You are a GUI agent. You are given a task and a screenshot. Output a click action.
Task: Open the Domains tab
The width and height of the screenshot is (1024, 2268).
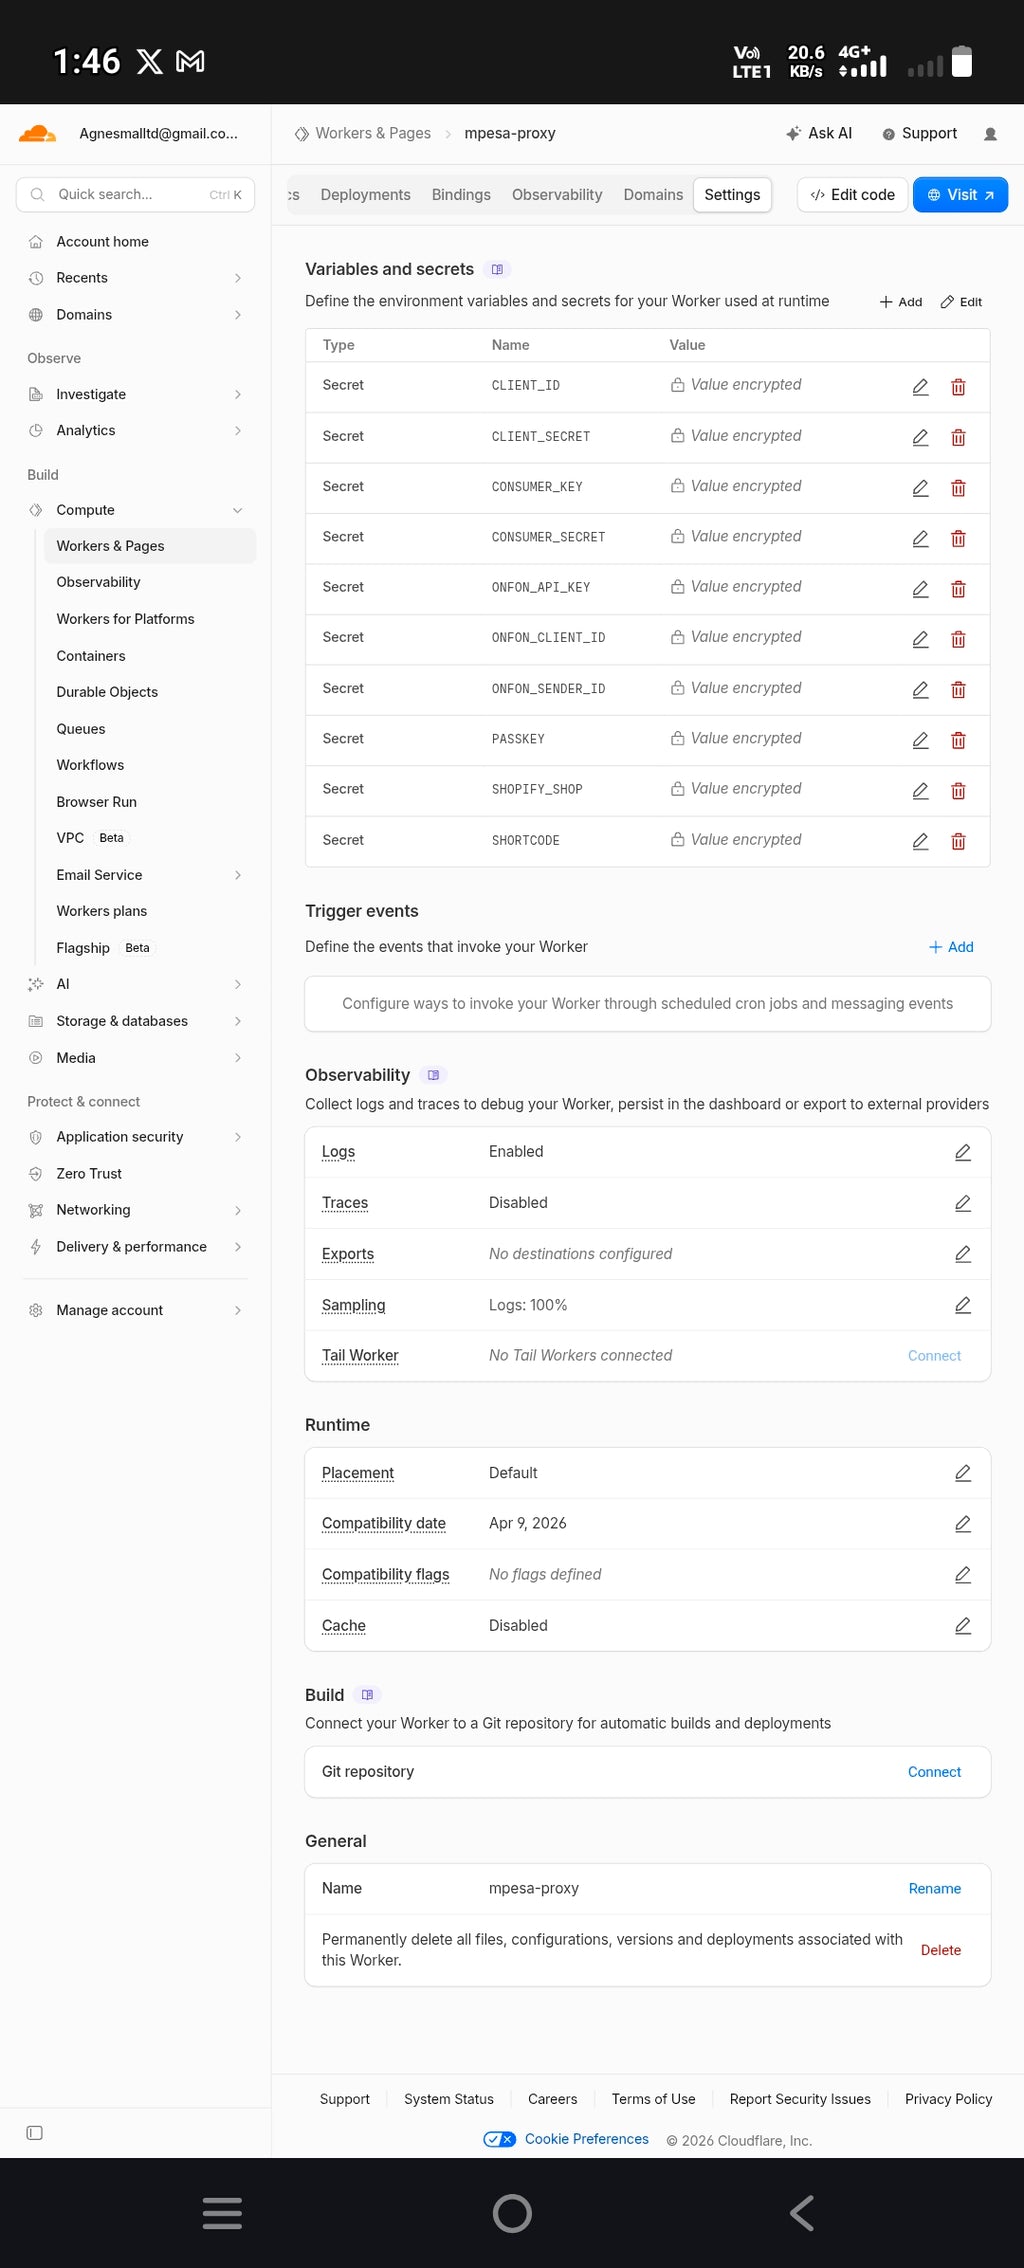pyautogui.click(x=653, y=195)
